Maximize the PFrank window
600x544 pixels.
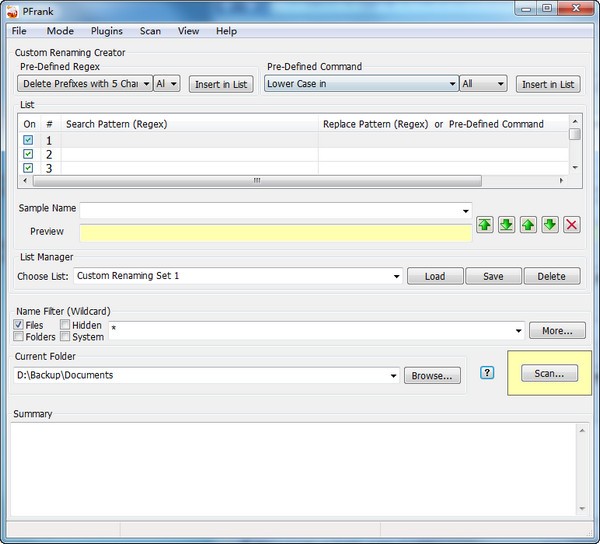[x=547, y=8]
